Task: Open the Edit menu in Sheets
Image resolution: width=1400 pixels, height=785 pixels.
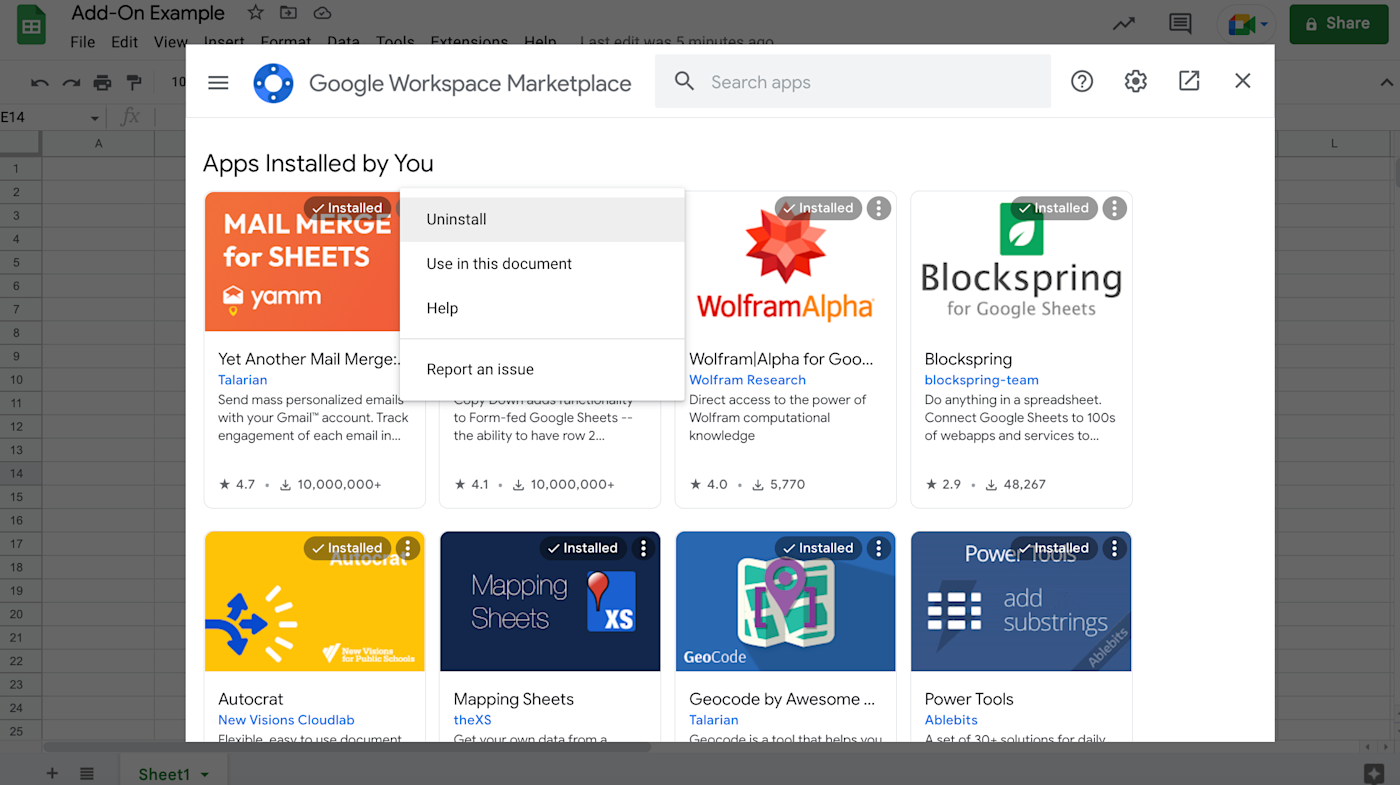Action: pos(125,42)
